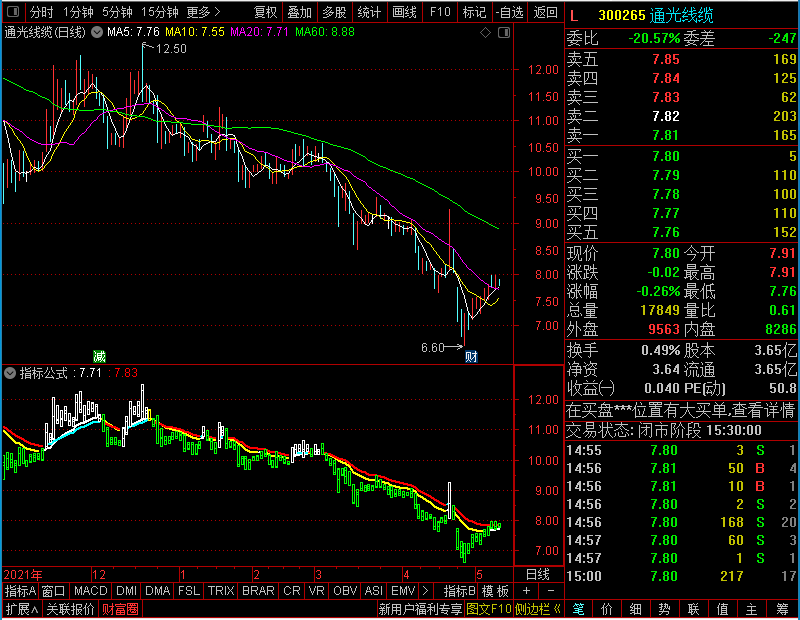Select the 价 price tab
Viewport: 800px width, 620px height.
(607, 609)
